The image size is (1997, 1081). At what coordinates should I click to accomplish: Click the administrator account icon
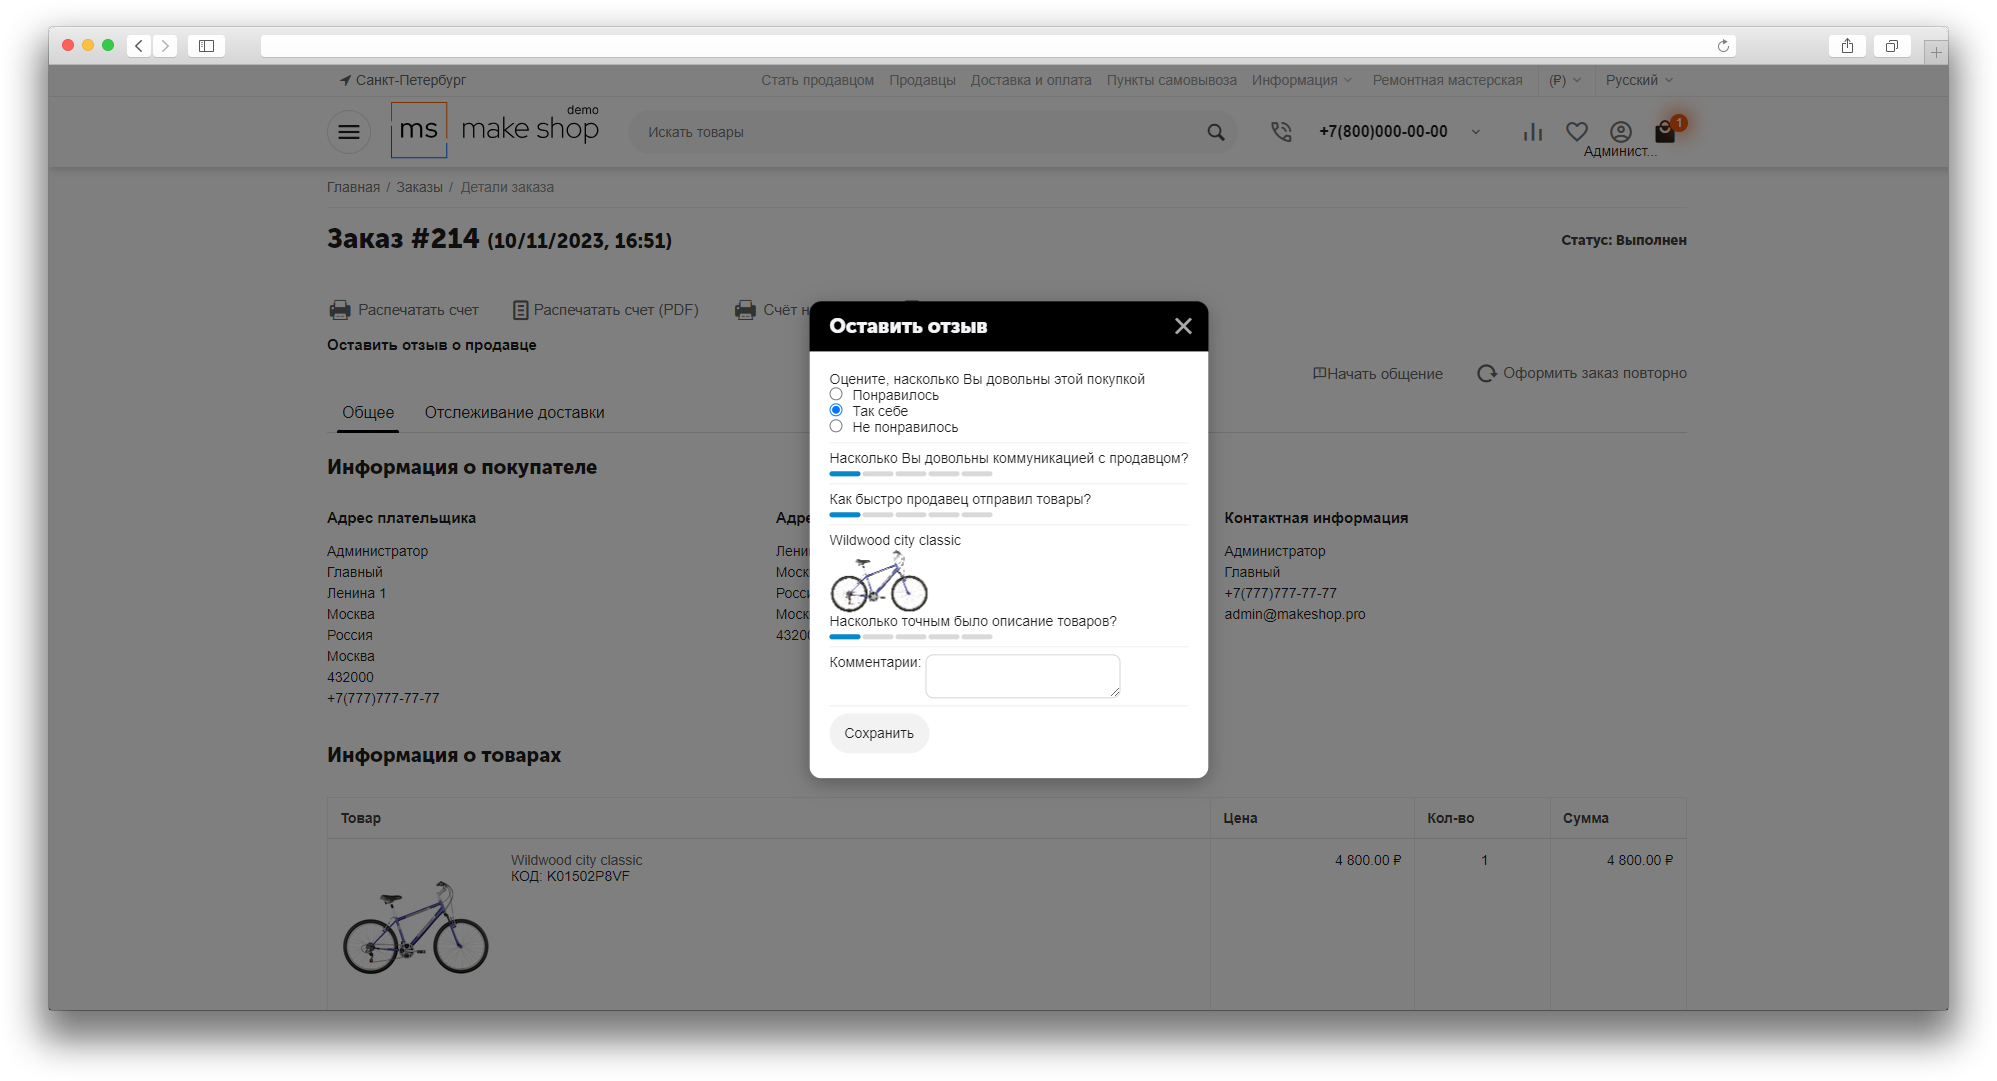1621,132
